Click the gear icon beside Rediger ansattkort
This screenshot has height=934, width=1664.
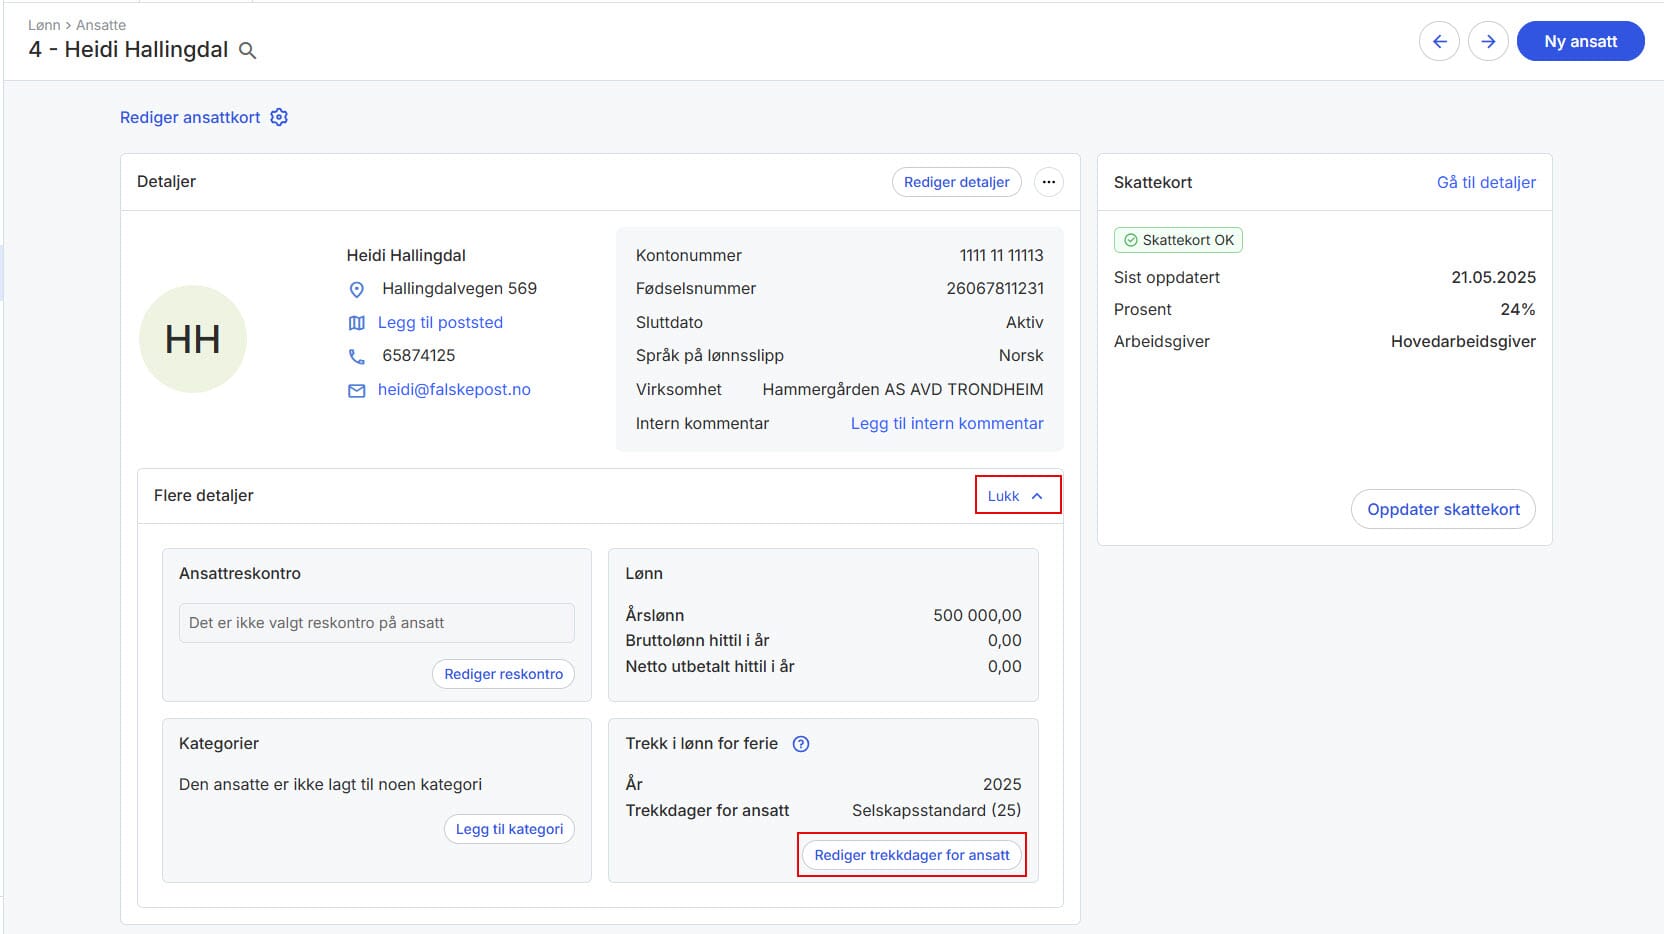(279, 117)
